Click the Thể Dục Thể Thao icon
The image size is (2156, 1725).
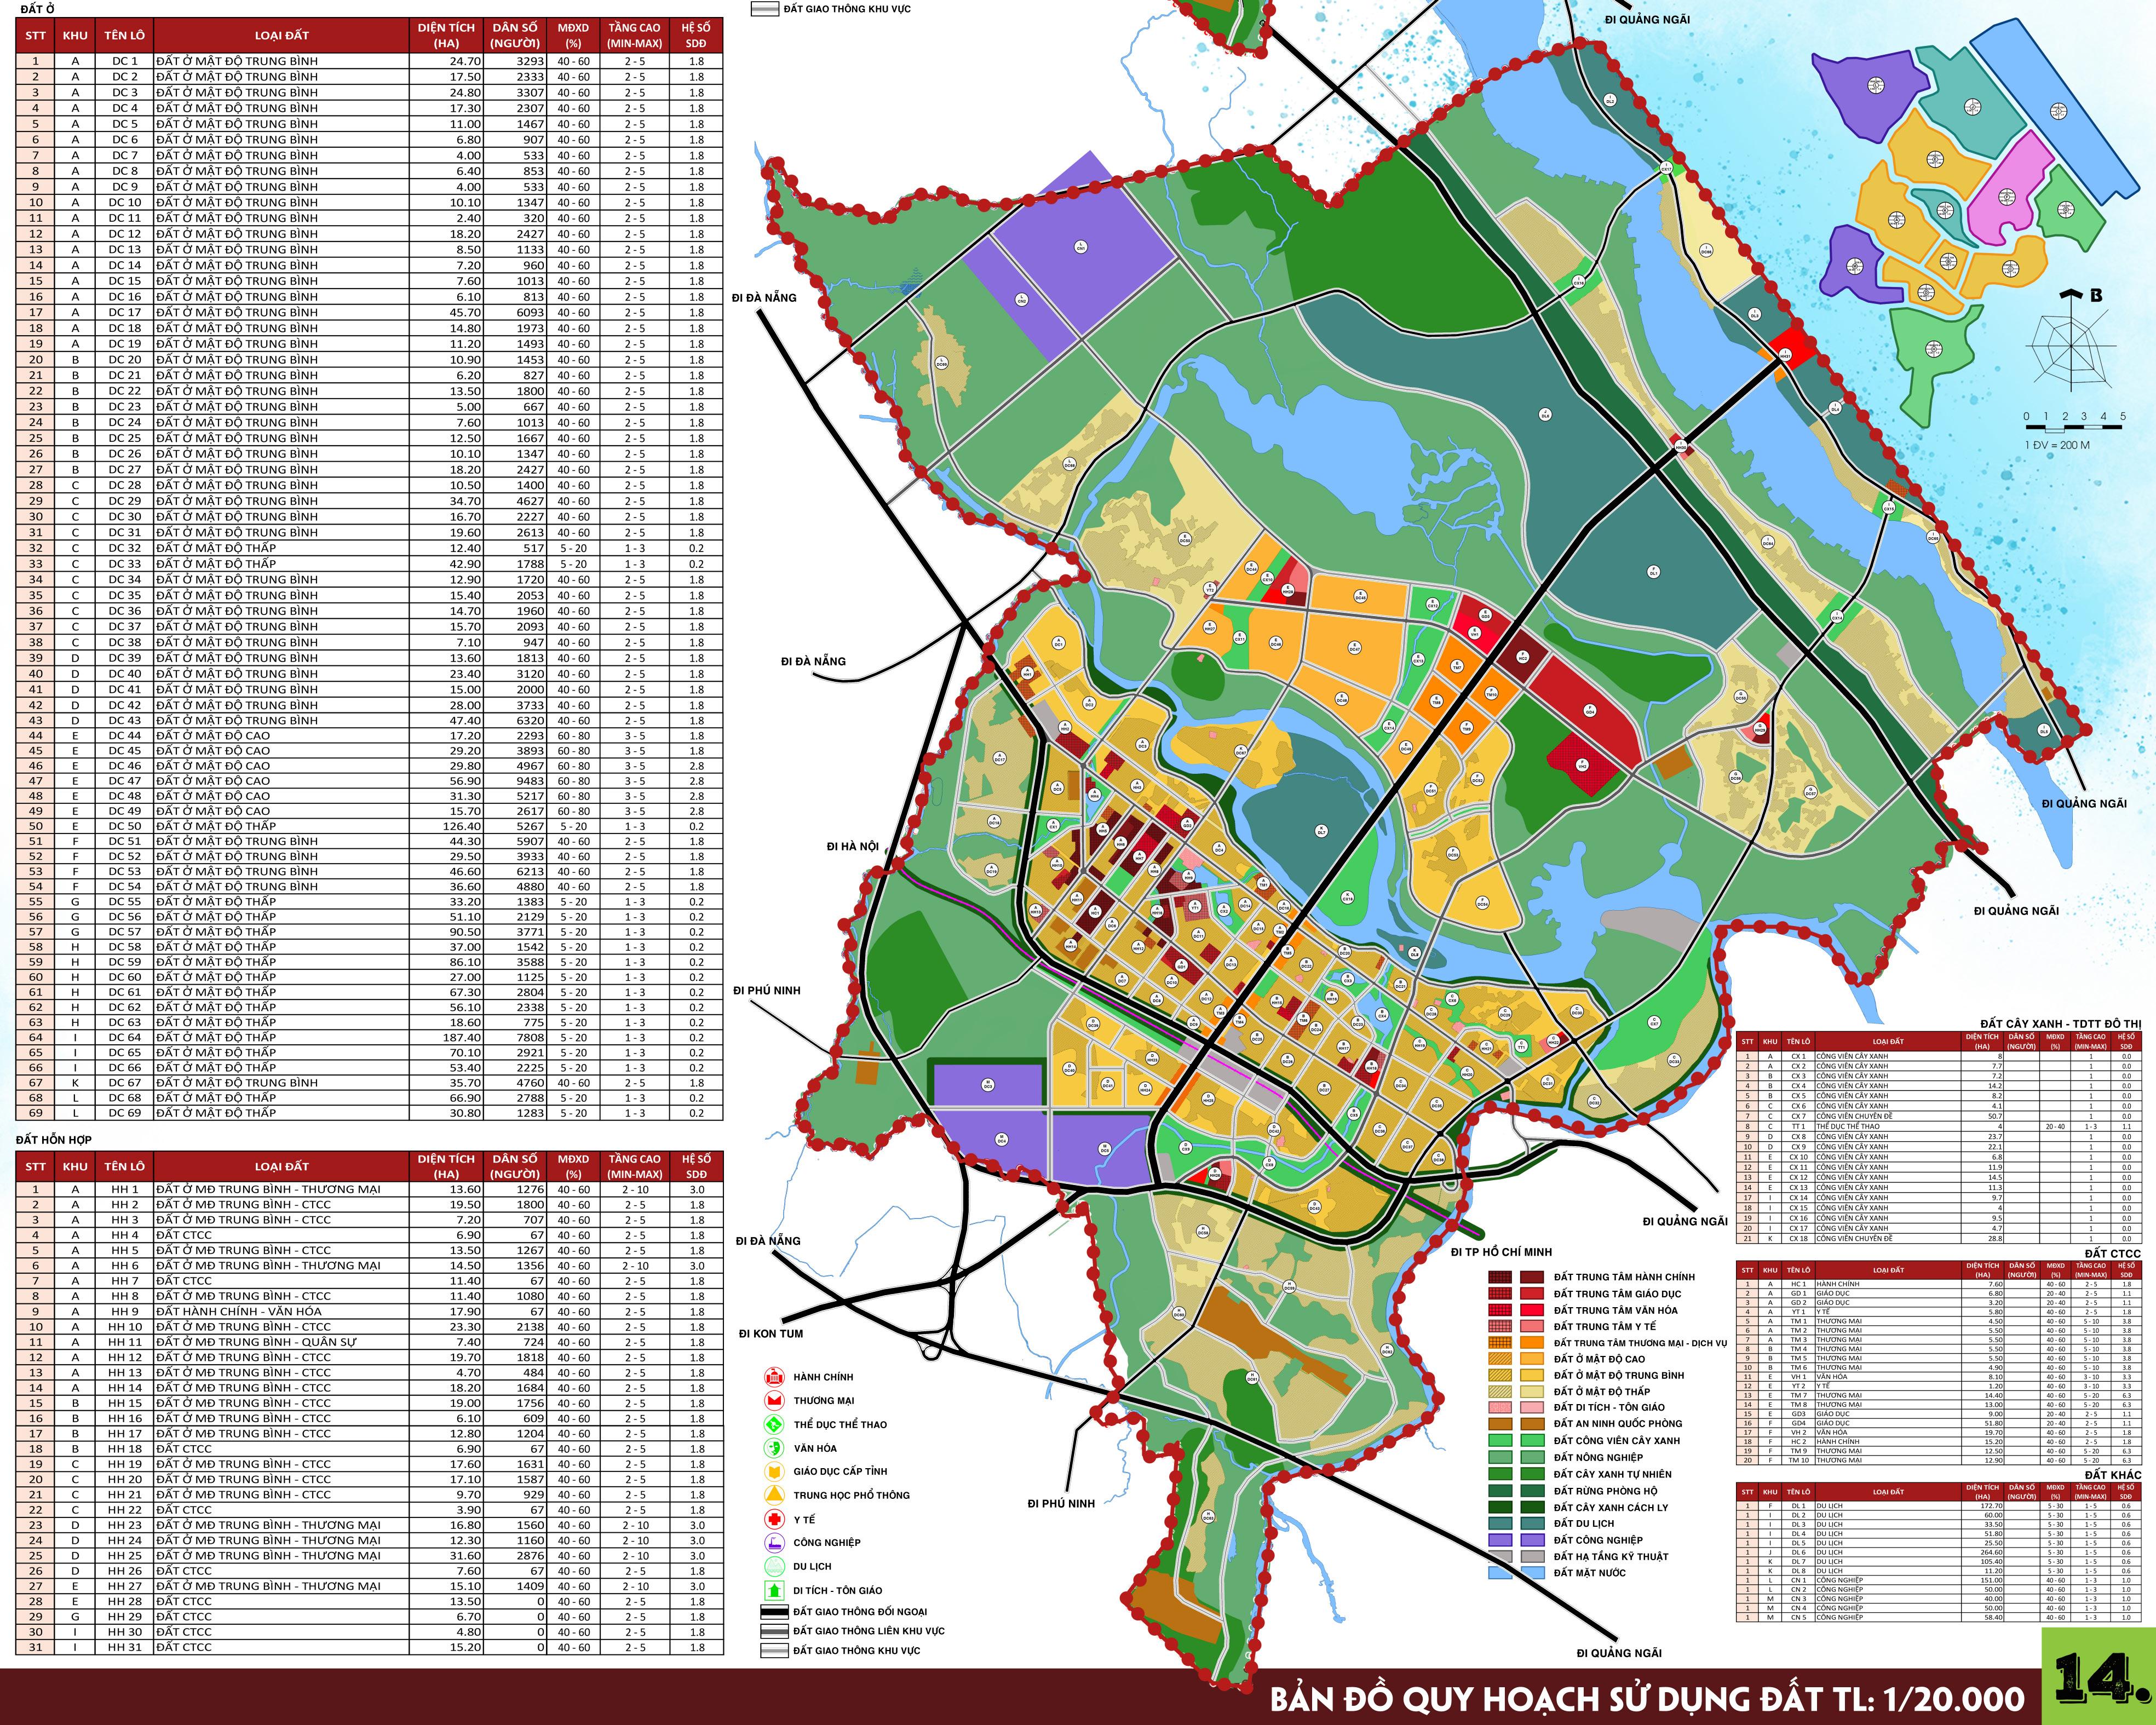pos(774,1424)
